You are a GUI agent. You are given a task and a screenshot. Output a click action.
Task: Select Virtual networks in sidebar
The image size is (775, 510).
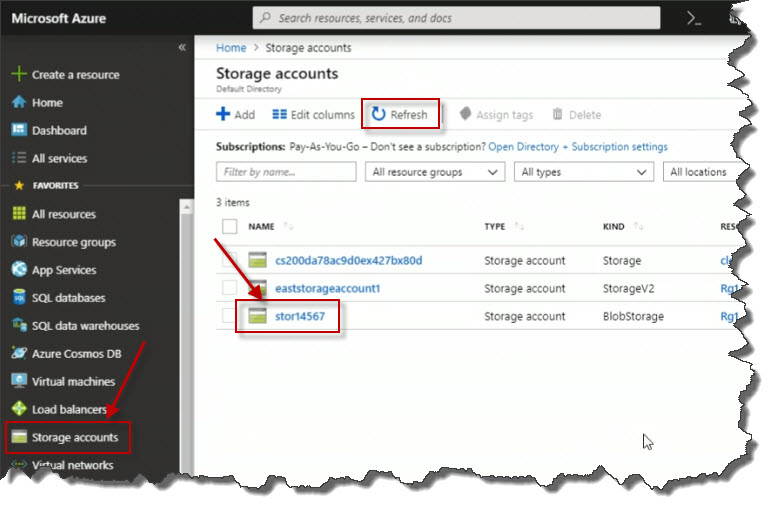(73, 465)
